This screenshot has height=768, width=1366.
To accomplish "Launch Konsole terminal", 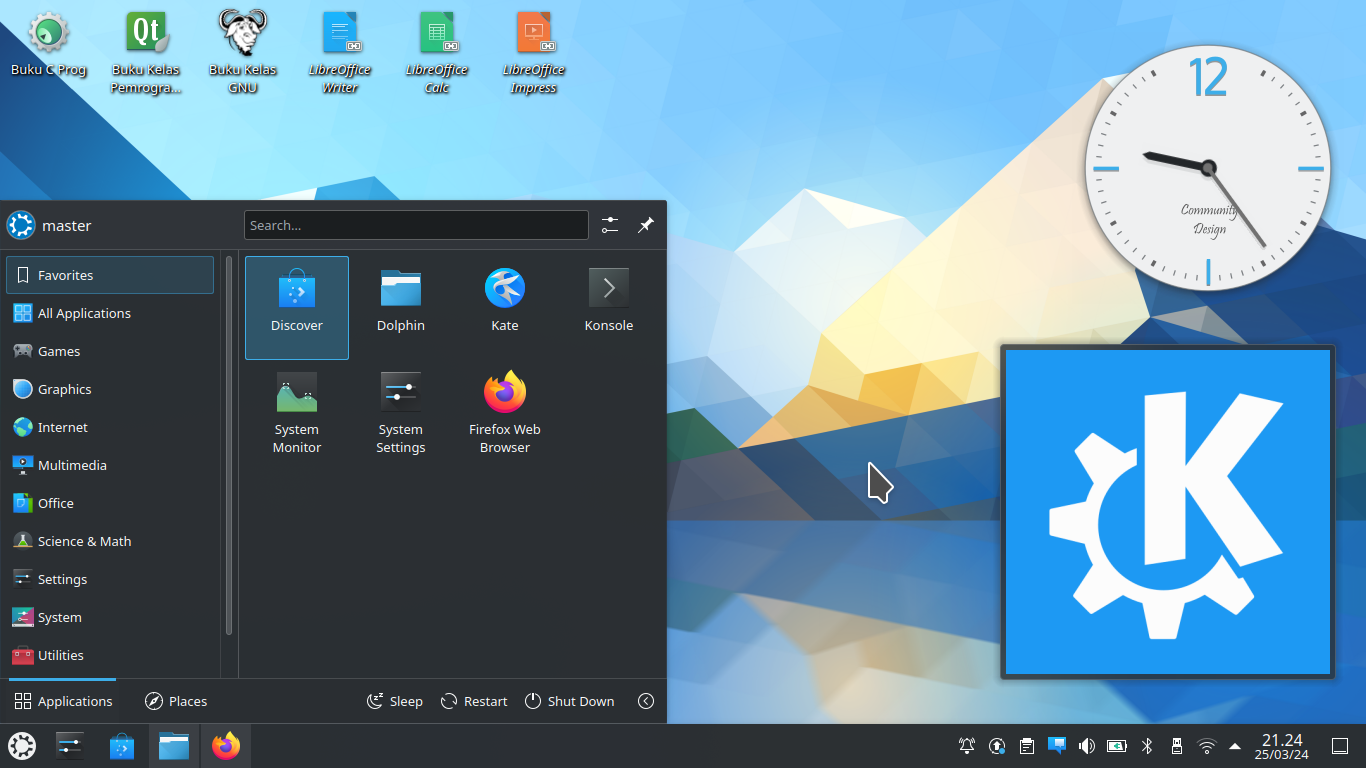I will [609, 307].
